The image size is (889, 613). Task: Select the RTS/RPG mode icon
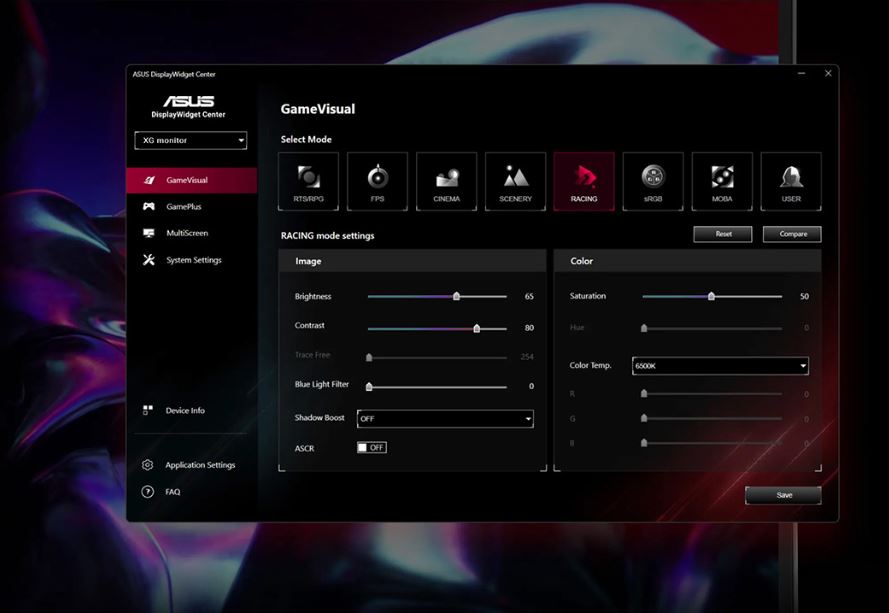[x=308, y=181]
